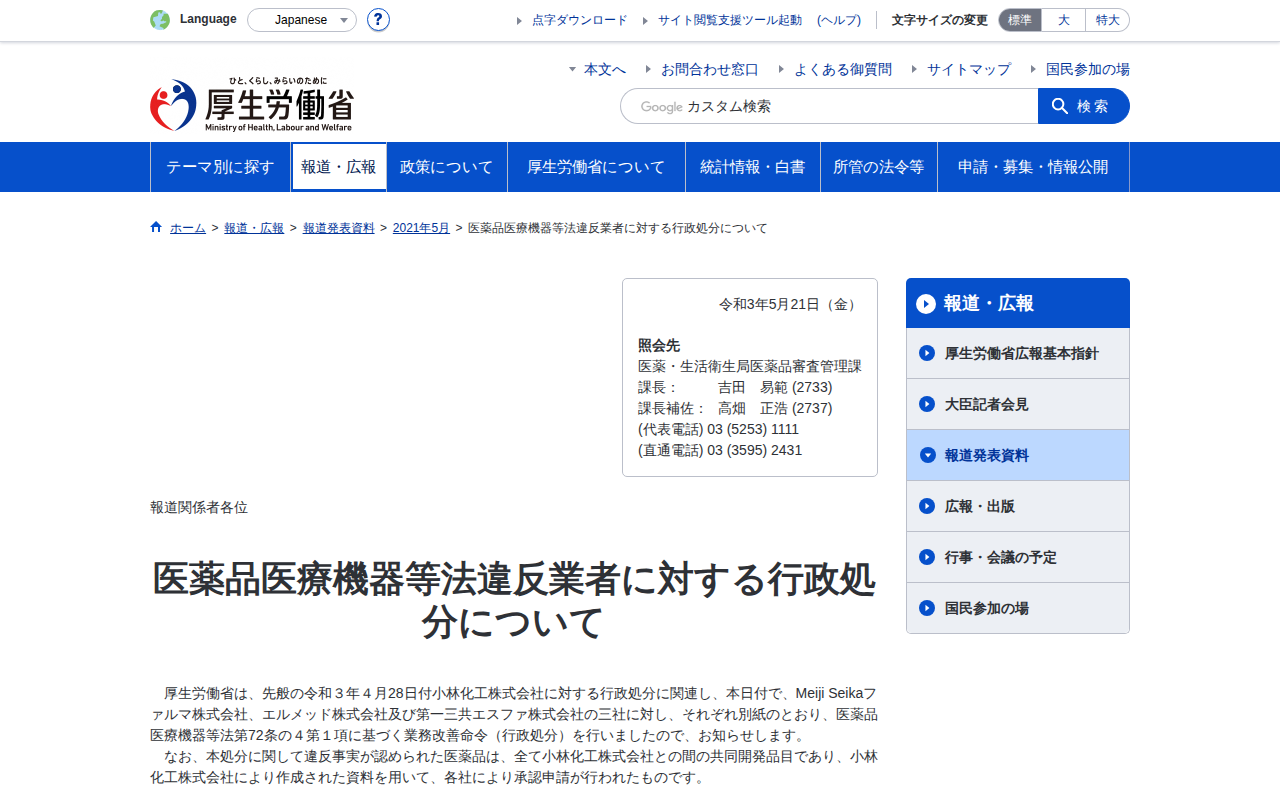Click the globe Language icon
Screen dimensions: 1280x800
click(160, 19)
